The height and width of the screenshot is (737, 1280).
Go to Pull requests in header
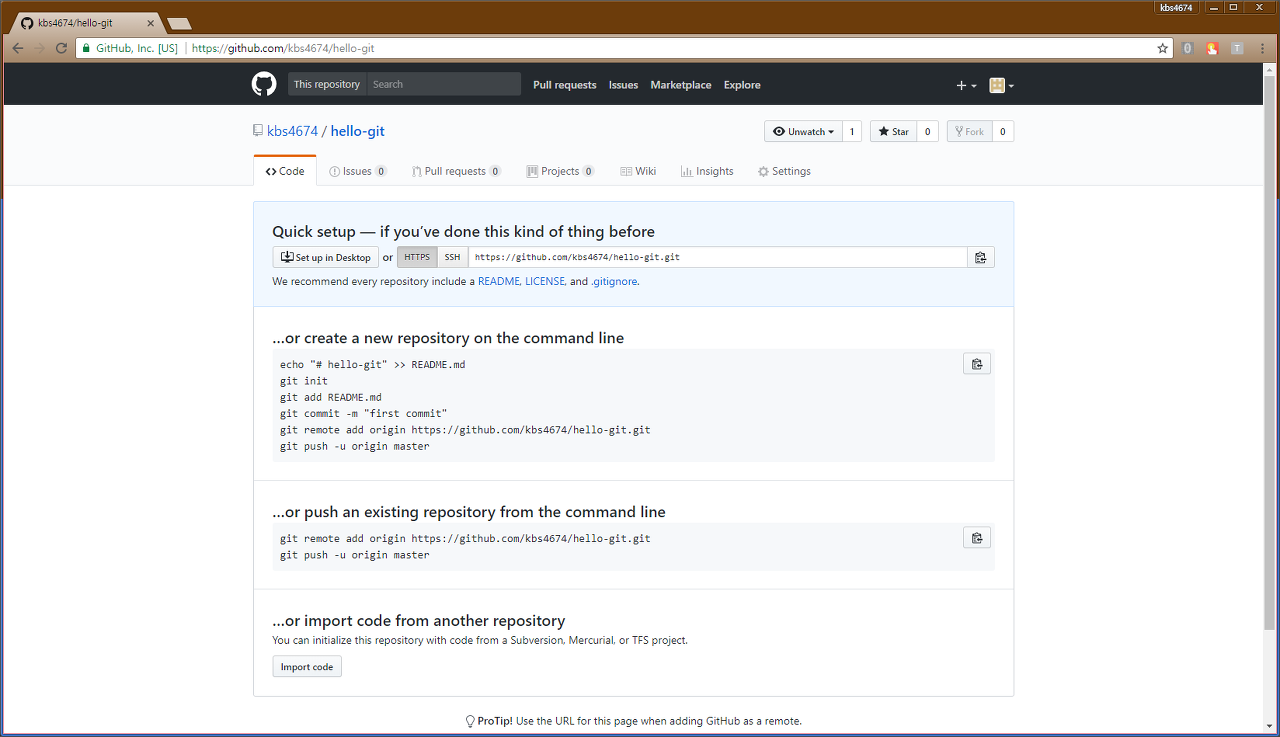coord(565,85)
